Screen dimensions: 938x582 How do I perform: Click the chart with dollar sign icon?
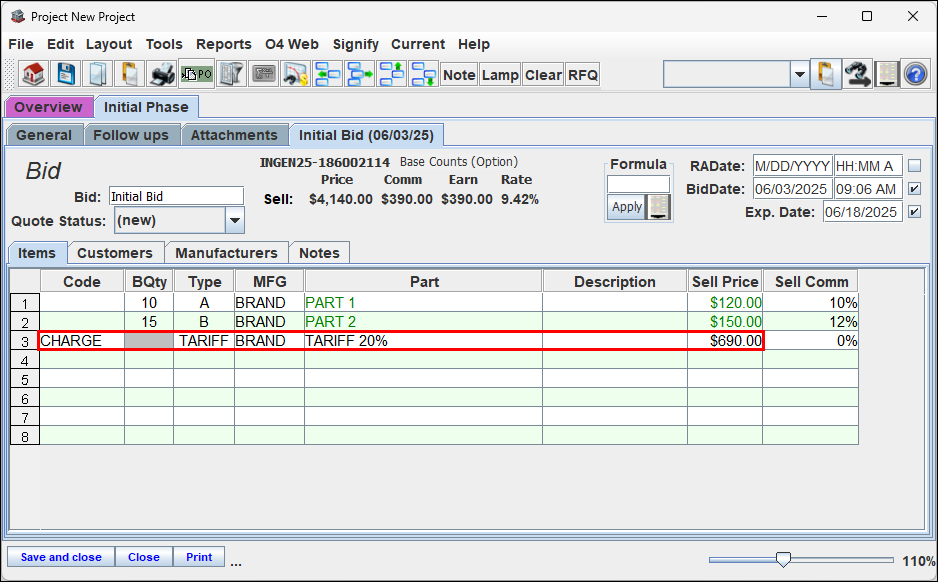pyautogui.click(x=295, y=75)
